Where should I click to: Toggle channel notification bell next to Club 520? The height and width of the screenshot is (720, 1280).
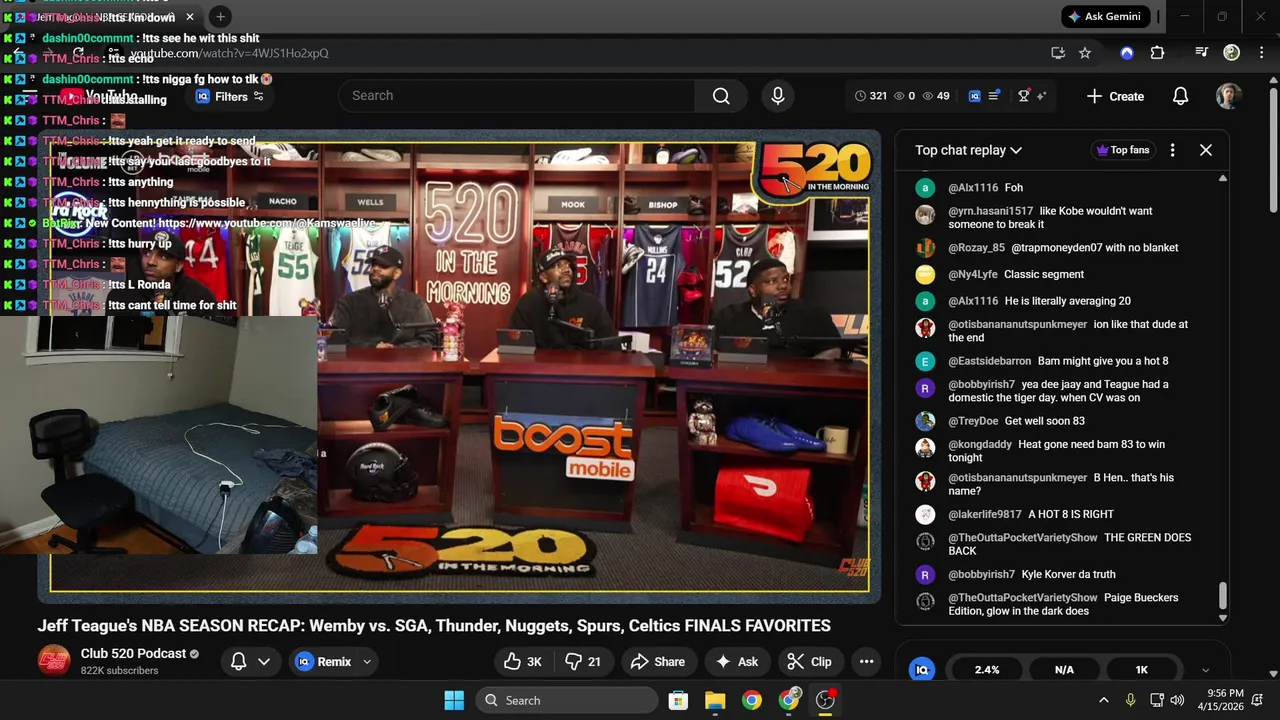point(238,661)
